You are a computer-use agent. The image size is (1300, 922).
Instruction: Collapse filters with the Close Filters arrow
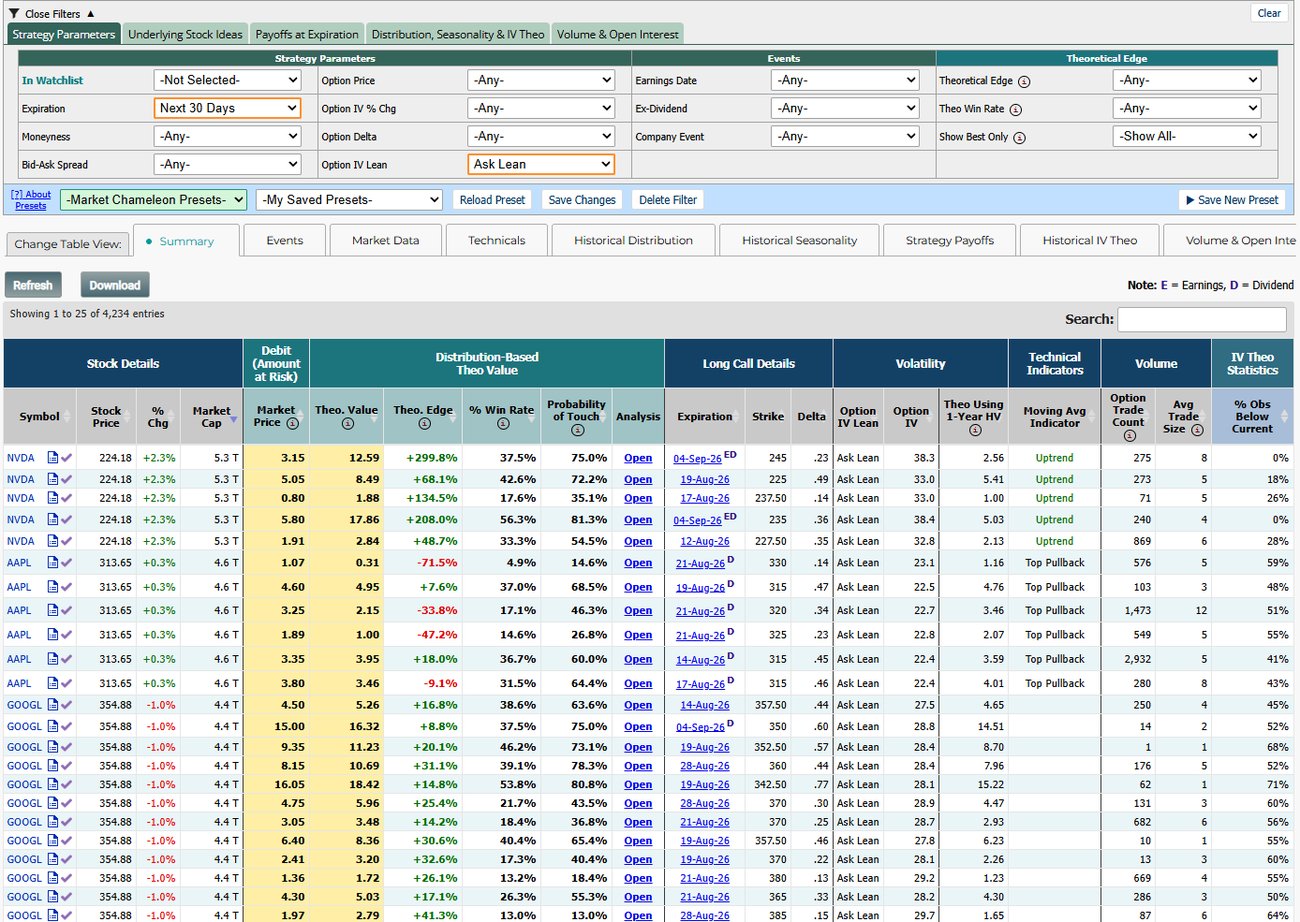[x=91, y=13]
